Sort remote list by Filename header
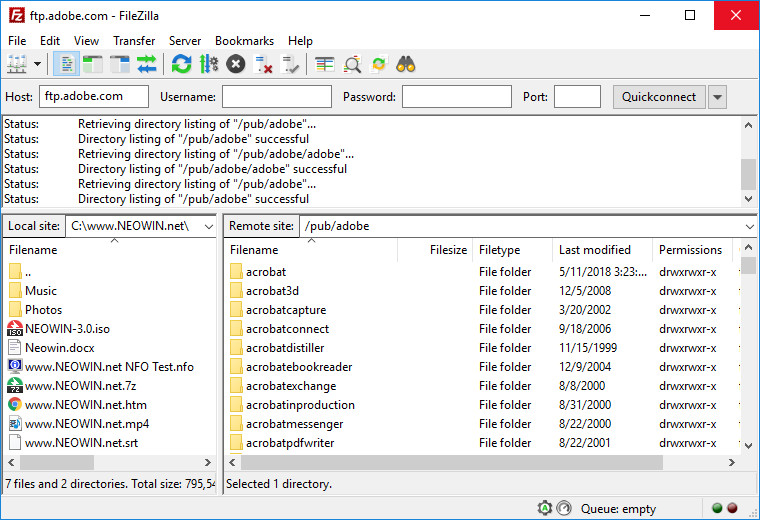The width and height of the screenshot is (760, 520). (312, 250)
